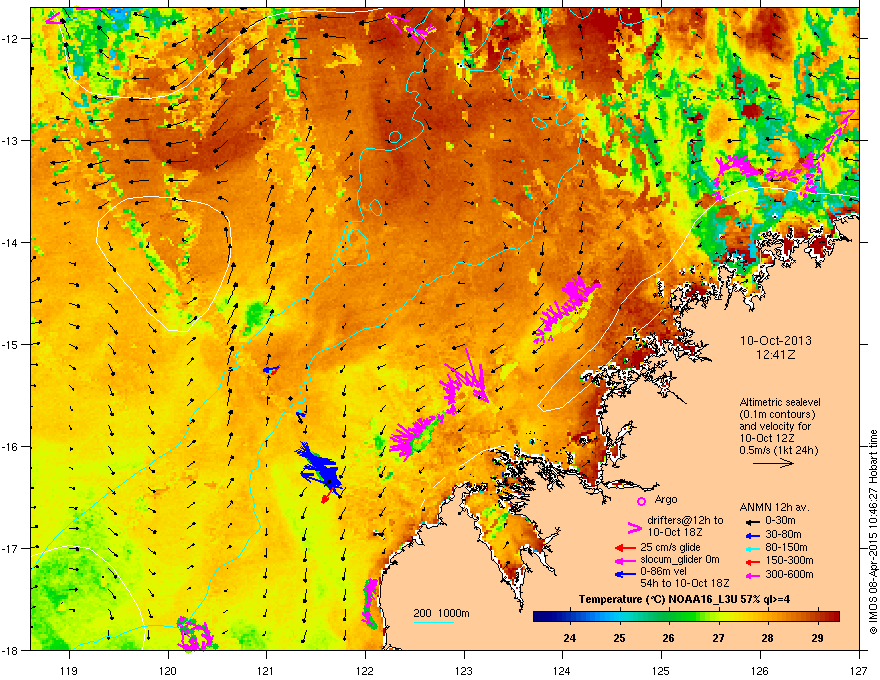Viewport: 880px width, 680px height.
Task: Click the '25 cm/s glide' legend label
Action: click(670, 547)
